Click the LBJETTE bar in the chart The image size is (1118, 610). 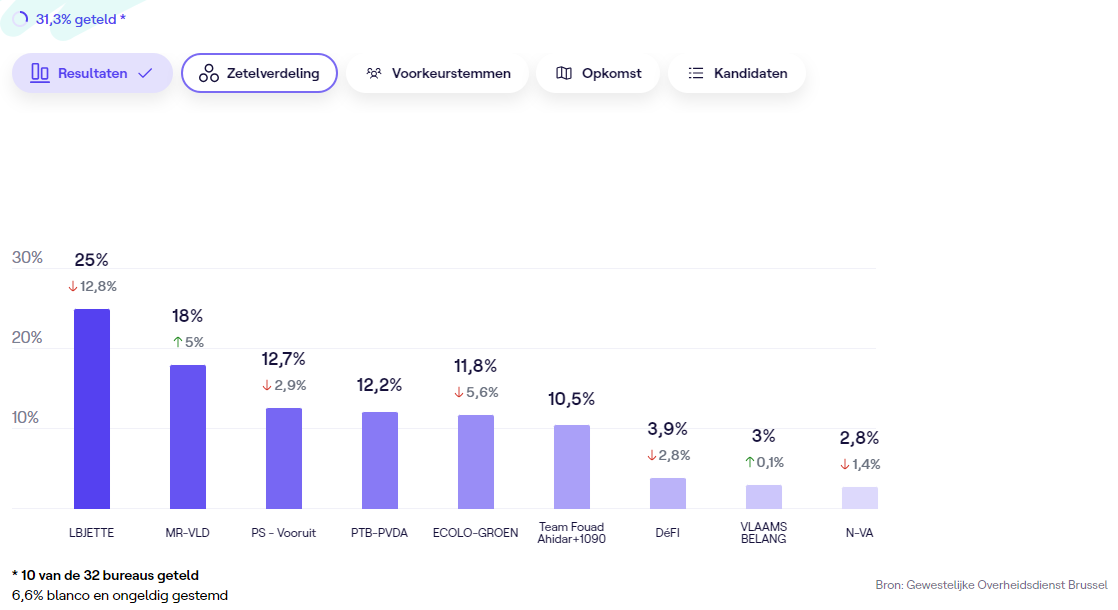[x=92, y=409]
